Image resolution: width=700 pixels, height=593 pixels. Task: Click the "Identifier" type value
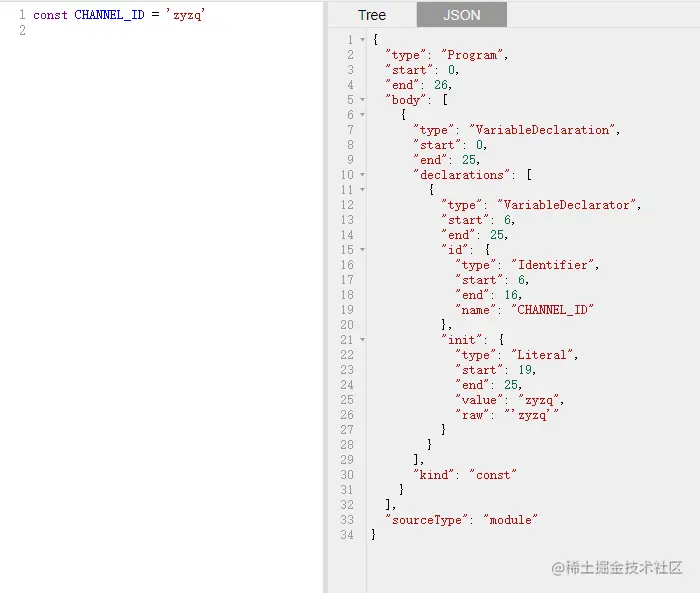coord(553,265)
